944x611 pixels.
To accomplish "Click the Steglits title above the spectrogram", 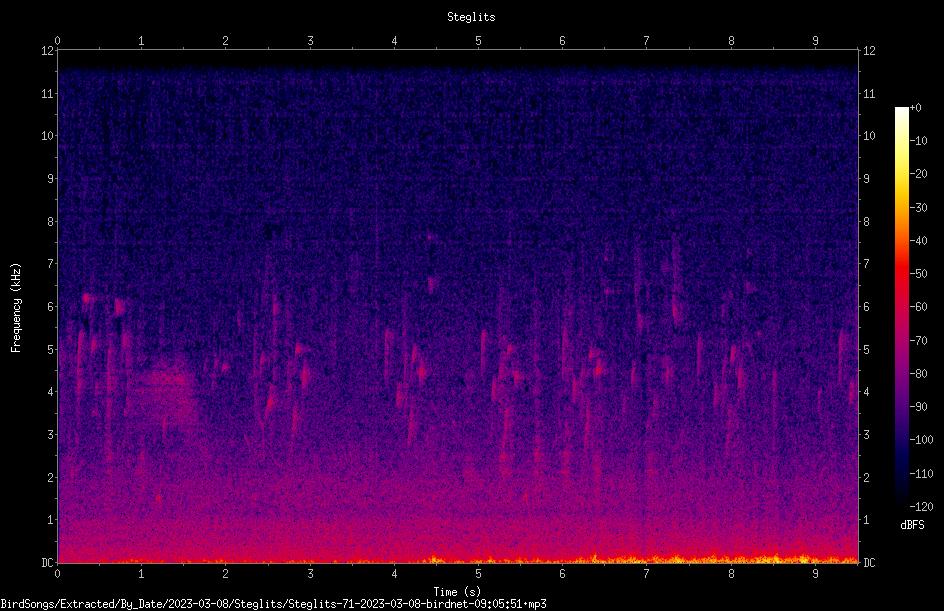I will pos(471,17).
